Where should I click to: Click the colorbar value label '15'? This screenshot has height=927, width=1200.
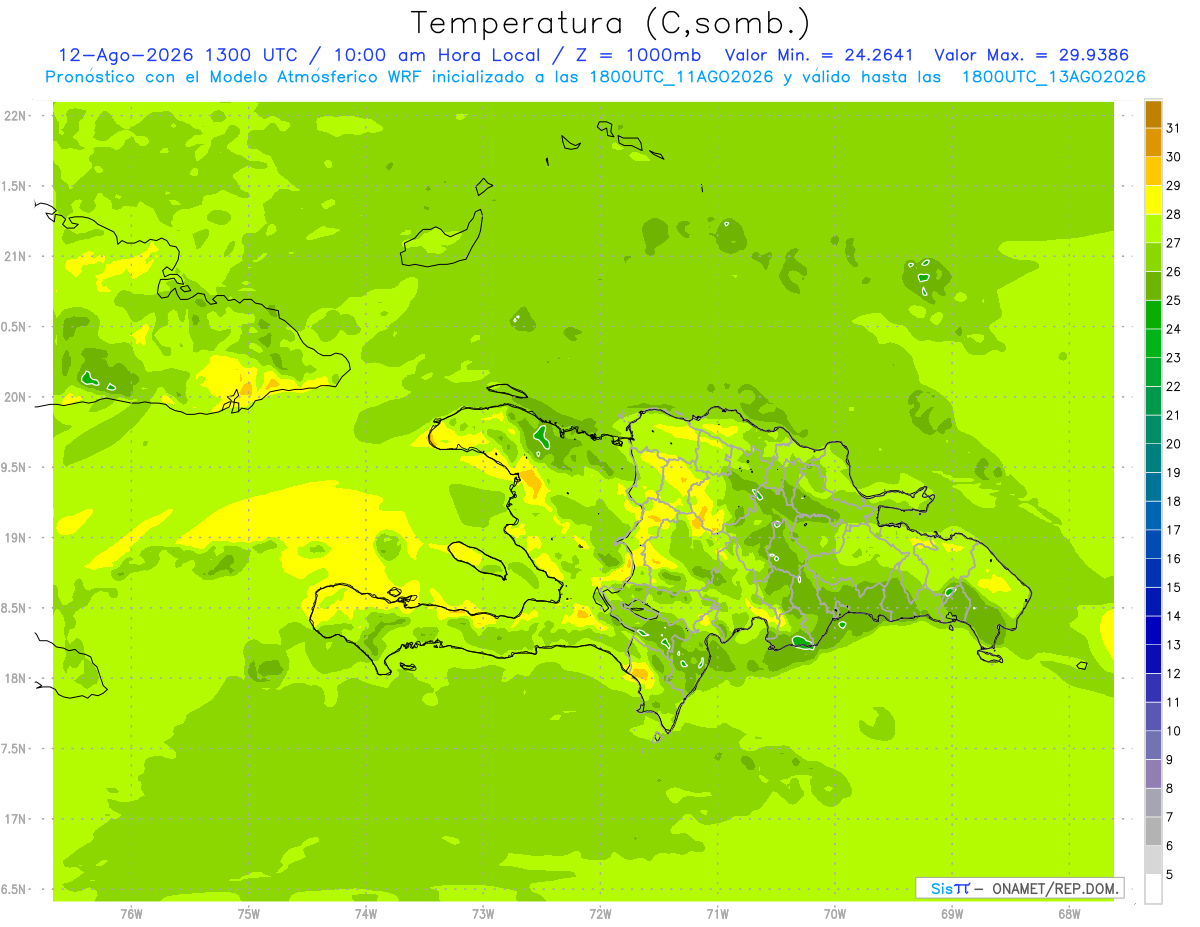(1174, 587)
